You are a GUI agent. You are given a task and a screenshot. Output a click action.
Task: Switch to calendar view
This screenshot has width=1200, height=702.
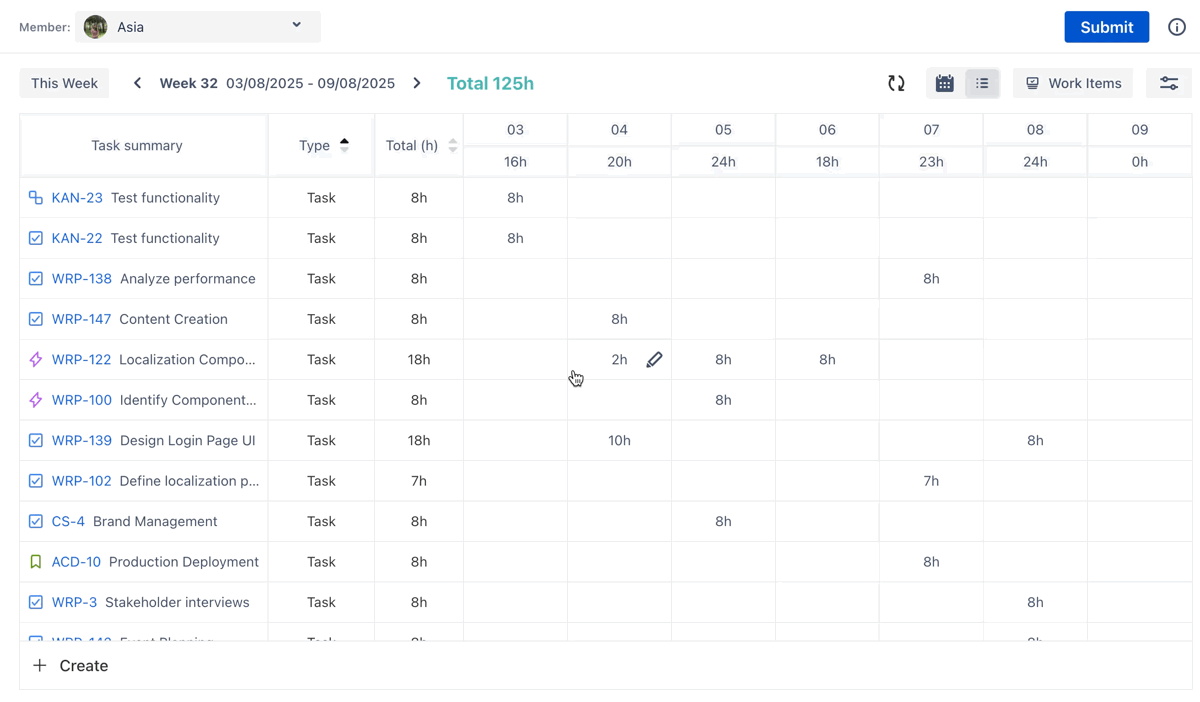[x=944, y=84]
